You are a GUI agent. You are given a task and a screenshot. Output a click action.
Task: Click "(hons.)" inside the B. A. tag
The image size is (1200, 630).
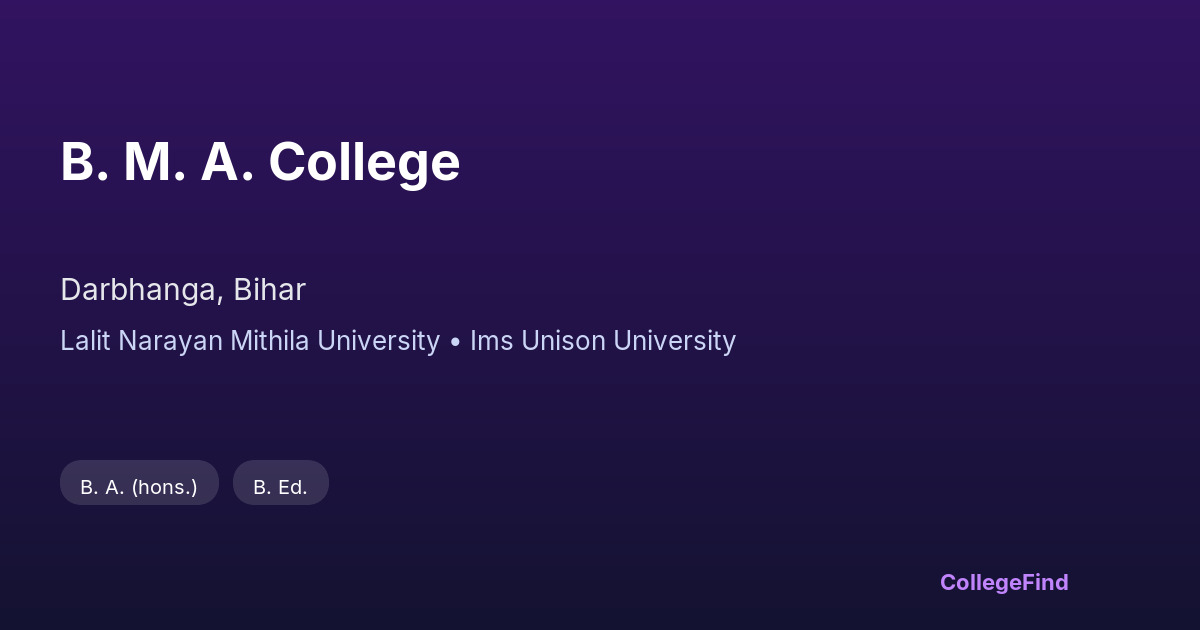pos(164,487)
